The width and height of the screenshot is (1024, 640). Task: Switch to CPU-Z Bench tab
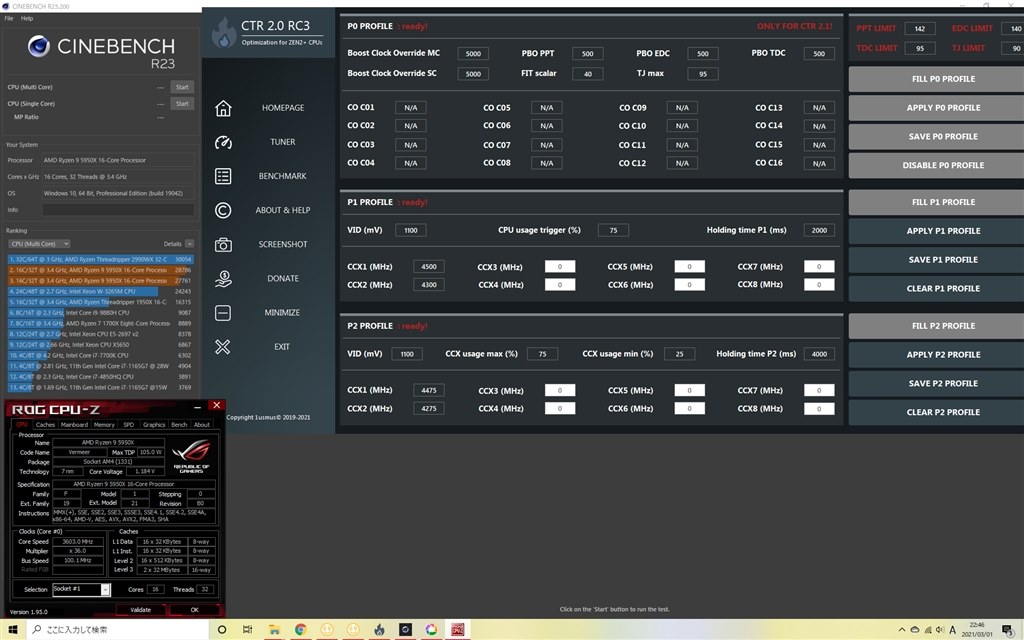coord(179,424)
